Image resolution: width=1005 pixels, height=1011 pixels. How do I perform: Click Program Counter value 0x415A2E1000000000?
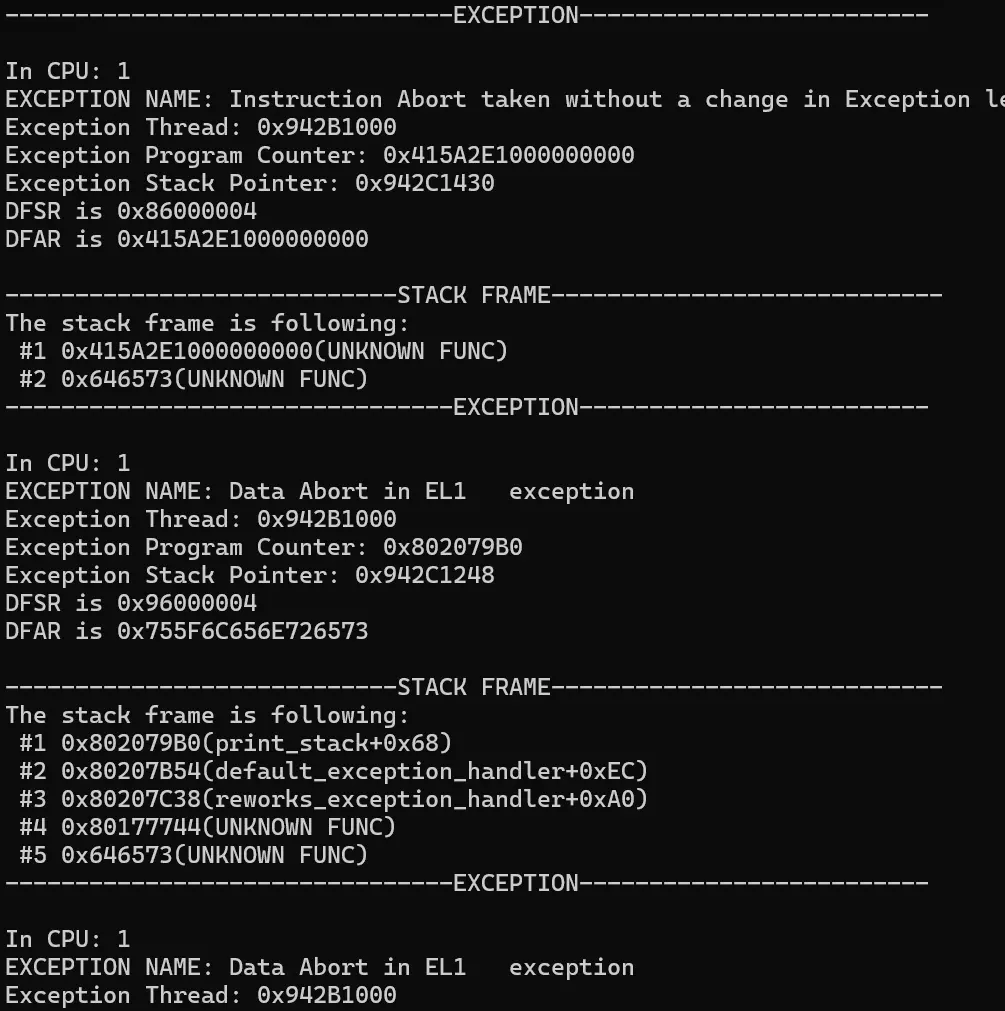coord(508,155)
